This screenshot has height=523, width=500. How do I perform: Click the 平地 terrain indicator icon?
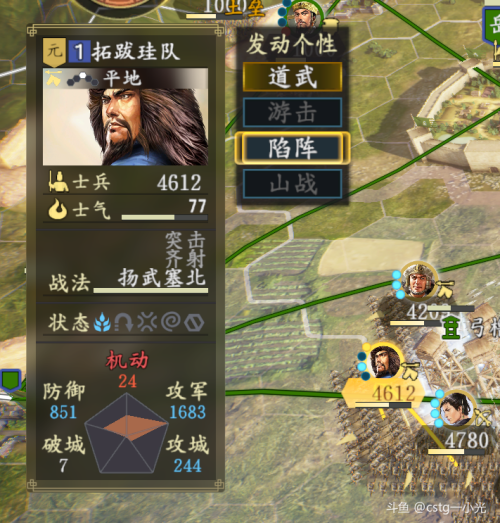coord(82,79)
